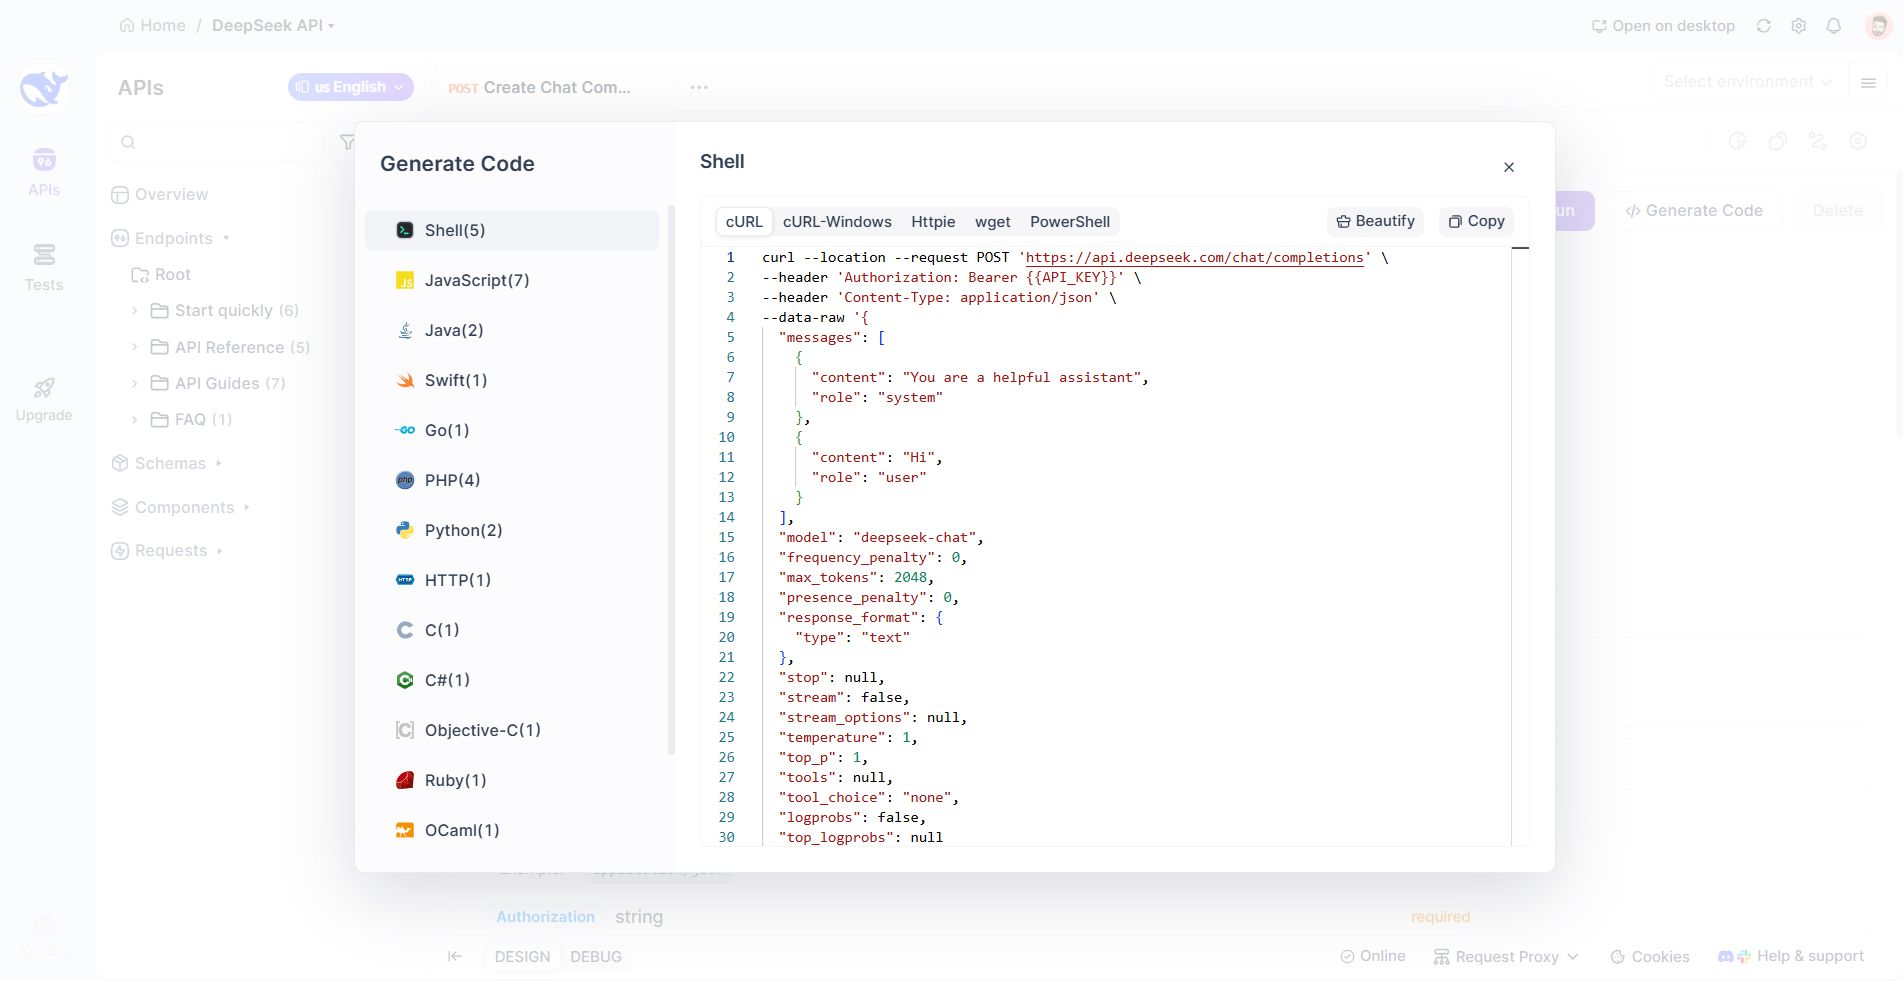Open the hamburger menu icon at top right
The height and width of the screenshot is (981, 1903).
click(1868, 83)
